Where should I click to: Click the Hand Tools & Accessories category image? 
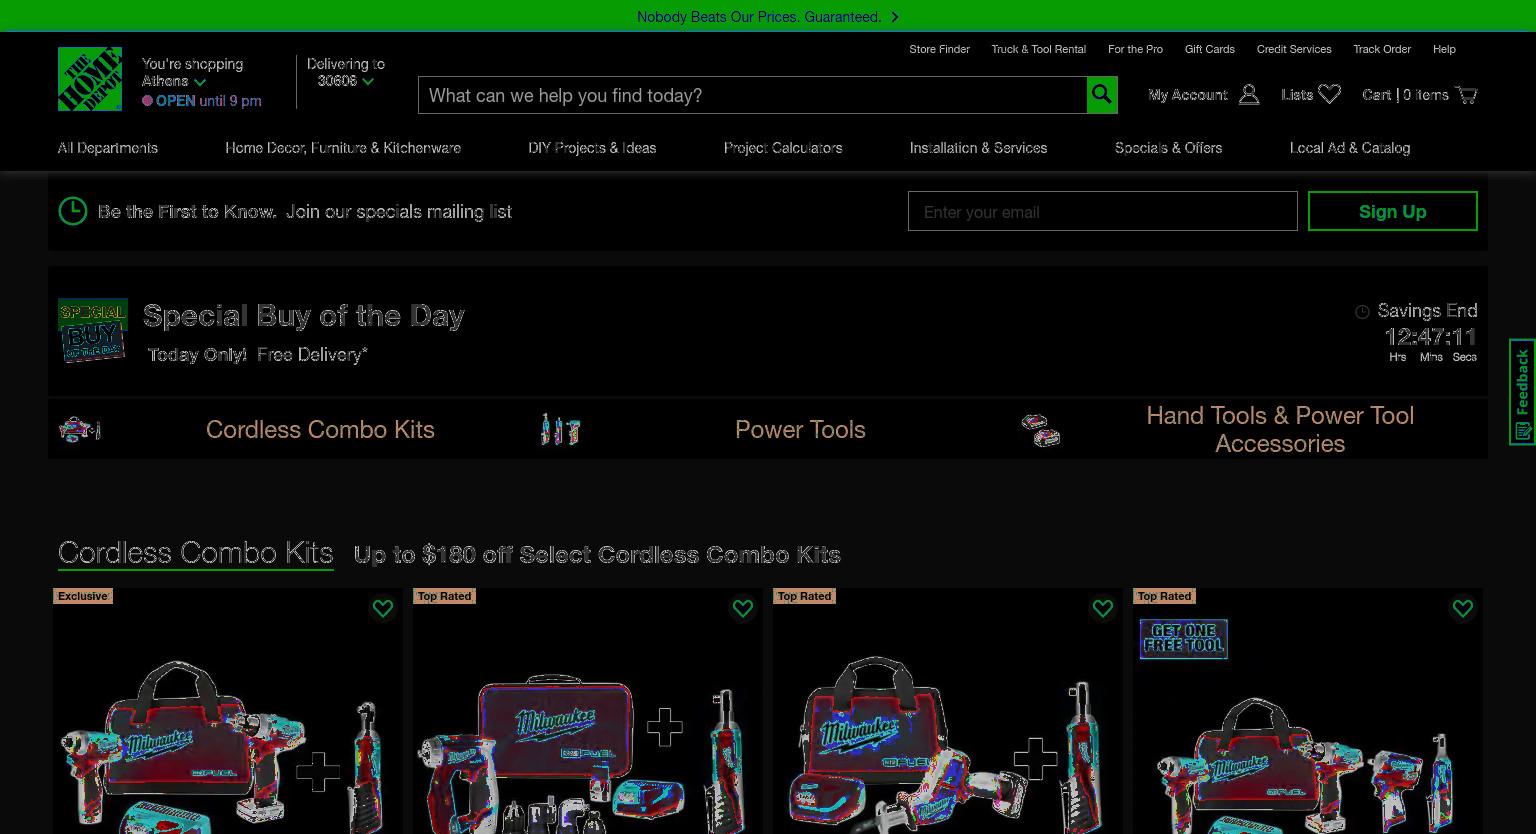click(x=1041, y=430)
